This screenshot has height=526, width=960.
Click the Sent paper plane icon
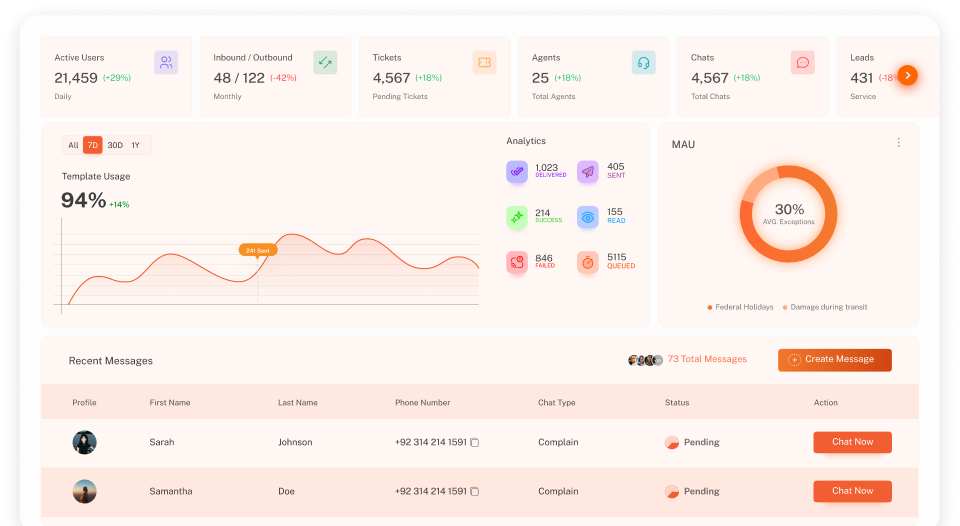[x=588, y=172]
